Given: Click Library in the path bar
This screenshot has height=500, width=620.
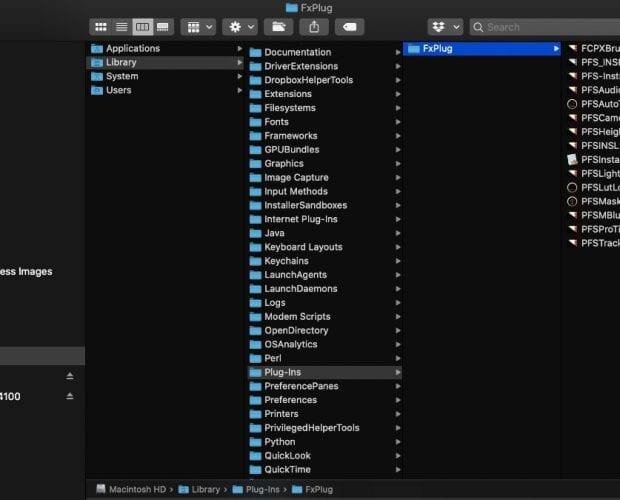Looking at the screenshot, I should tap(199, 489).
